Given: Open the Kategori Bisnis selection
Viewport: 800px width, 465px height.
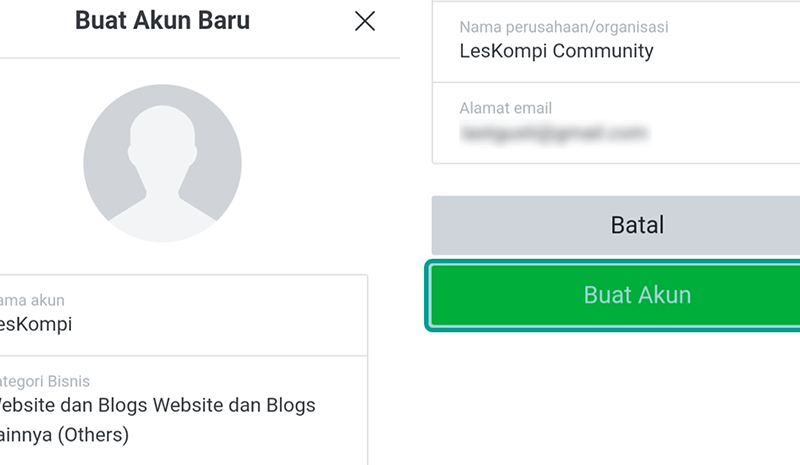Looking at the screenshot, I should tap(183, 410).
